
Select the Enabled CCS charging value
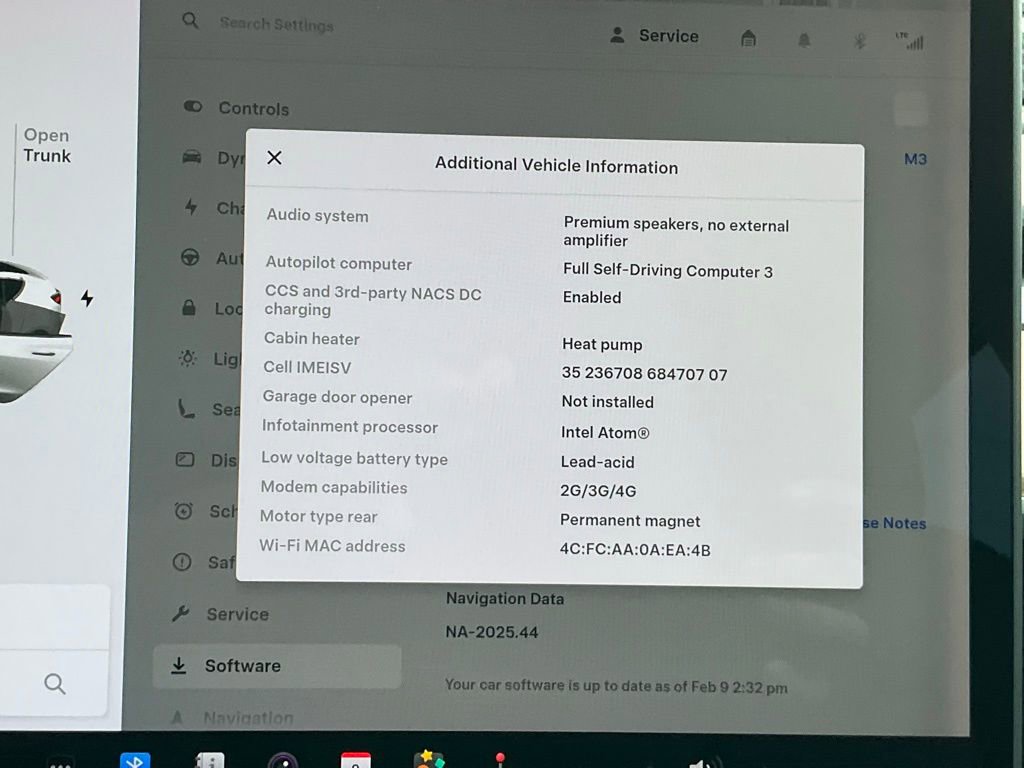(592, 297)
